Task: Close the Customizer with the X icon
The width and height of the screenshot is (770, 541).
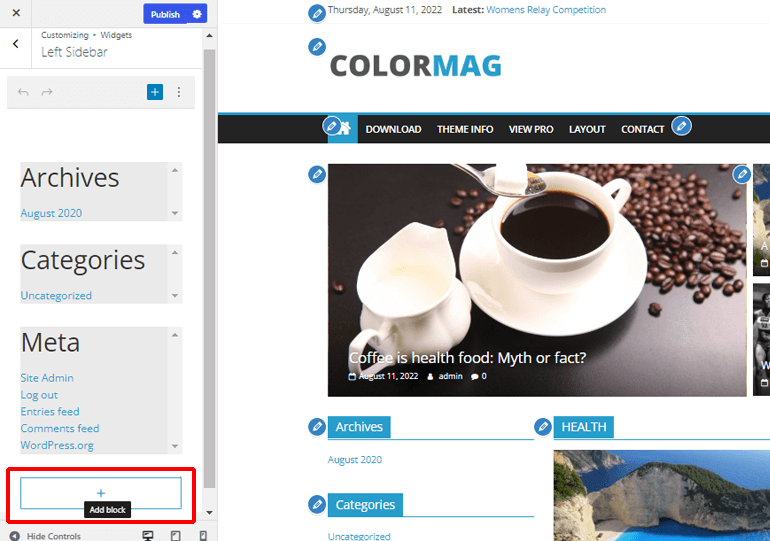Action: coord(15,14)
